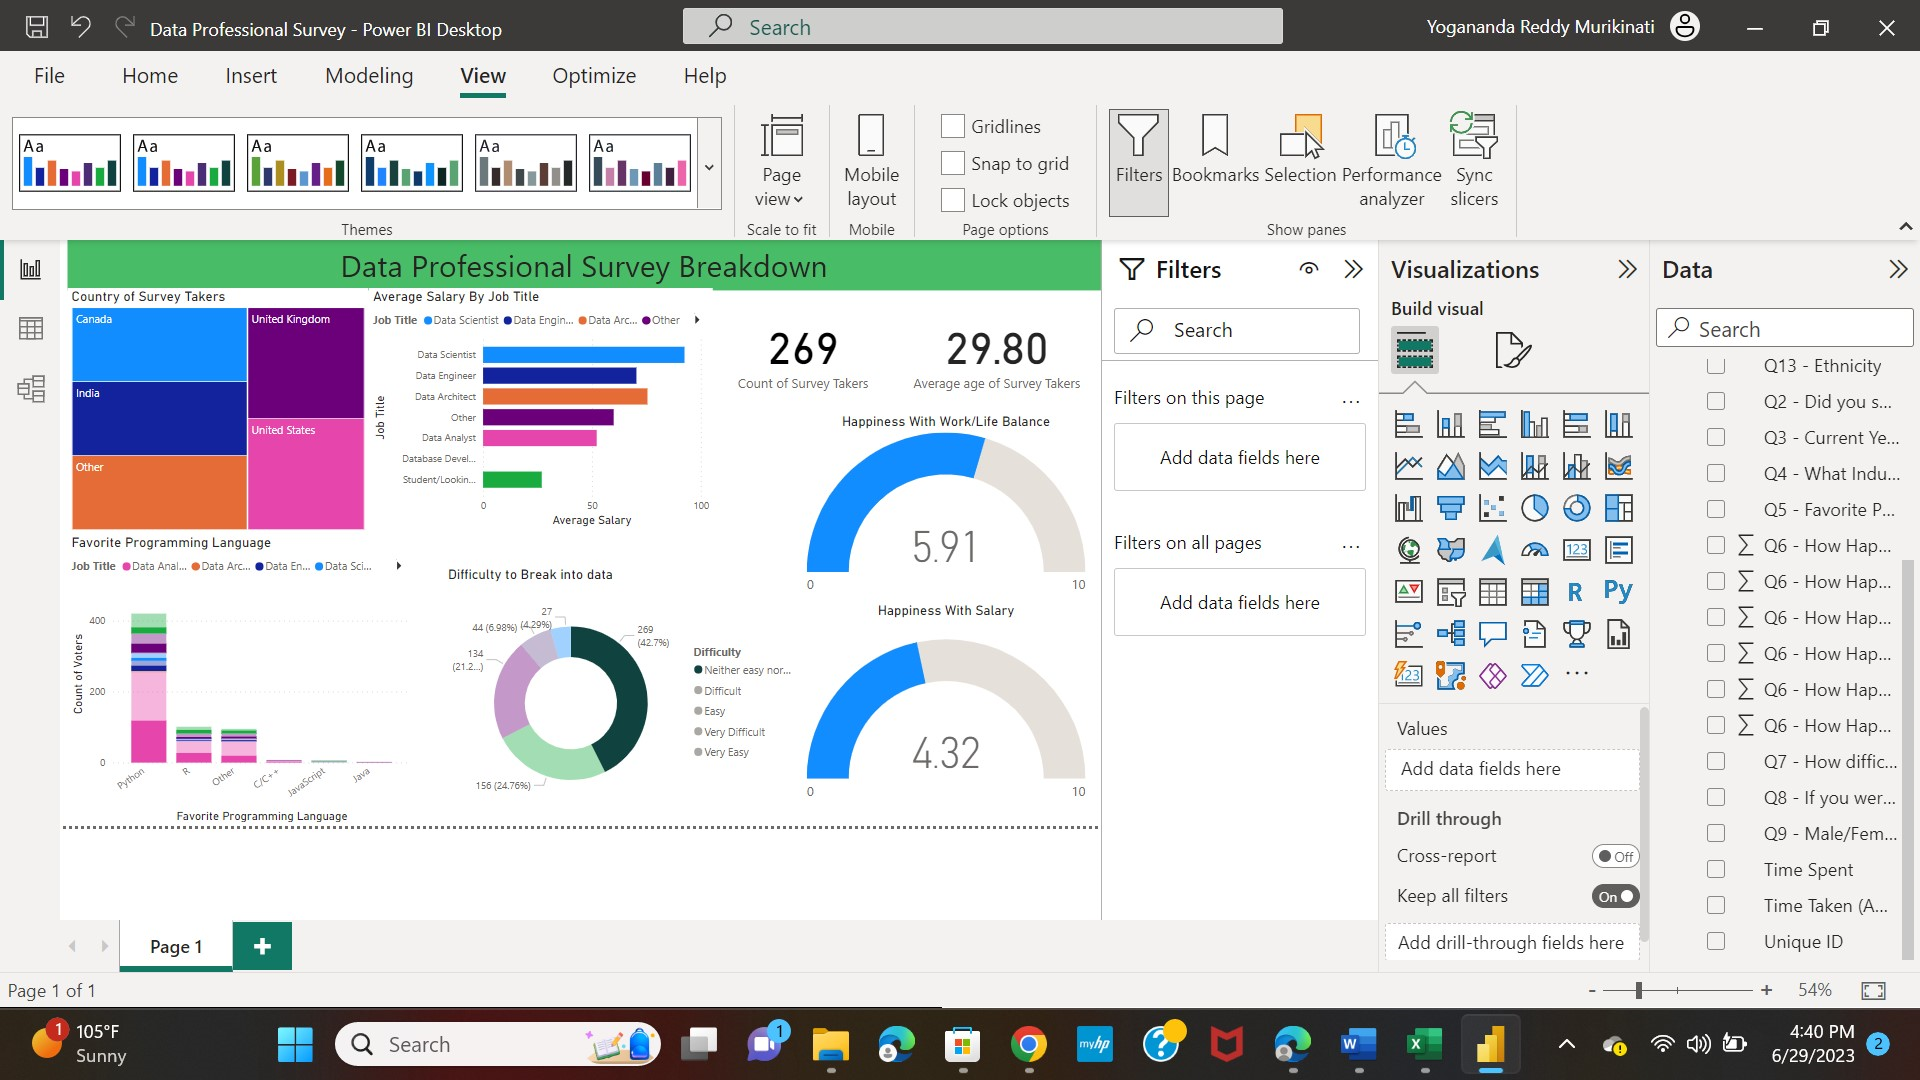Click the zoom slider handle
1920x1080 pixels.
coord(1638,990)
